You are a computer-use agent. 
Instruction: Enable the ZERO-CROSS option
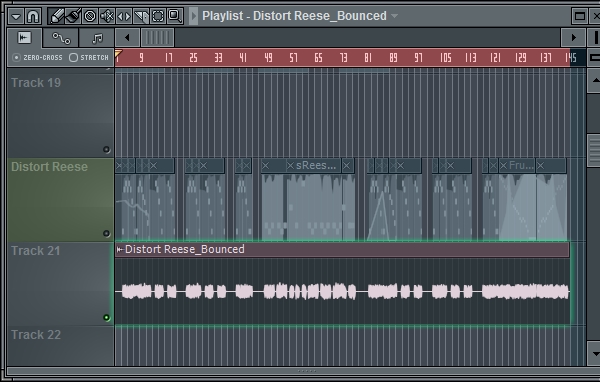pos(37,58)
